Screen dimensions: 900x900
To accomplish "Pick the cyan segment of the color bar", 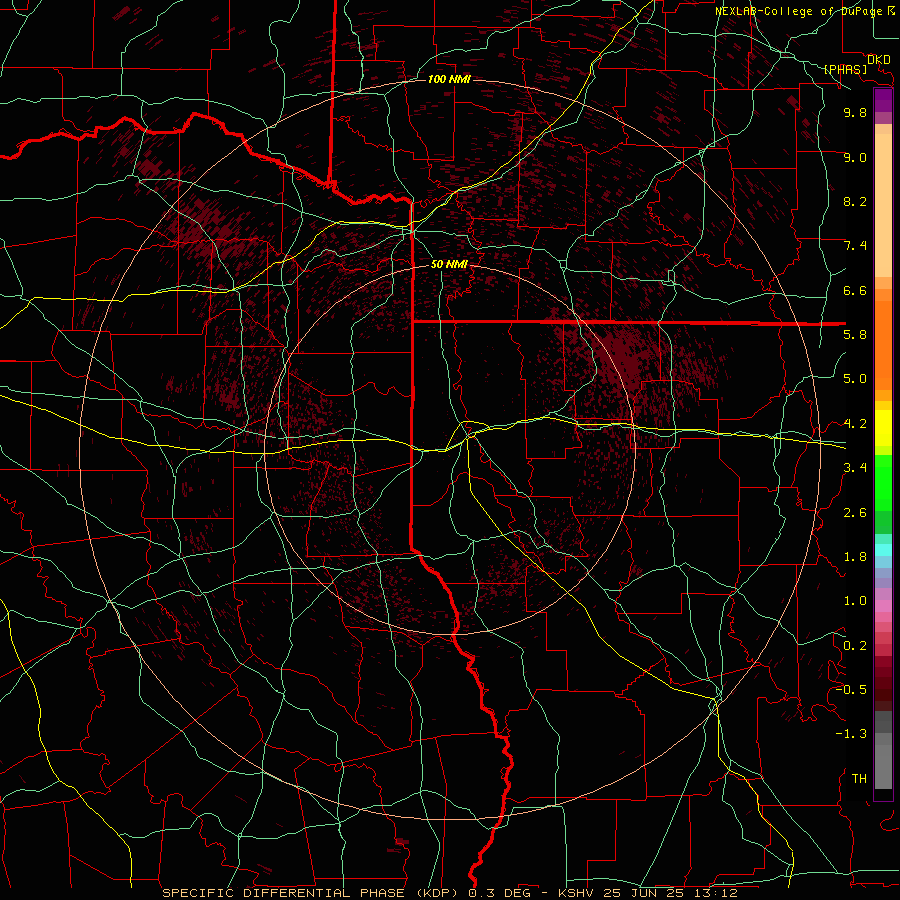I will tap(883, 550).
